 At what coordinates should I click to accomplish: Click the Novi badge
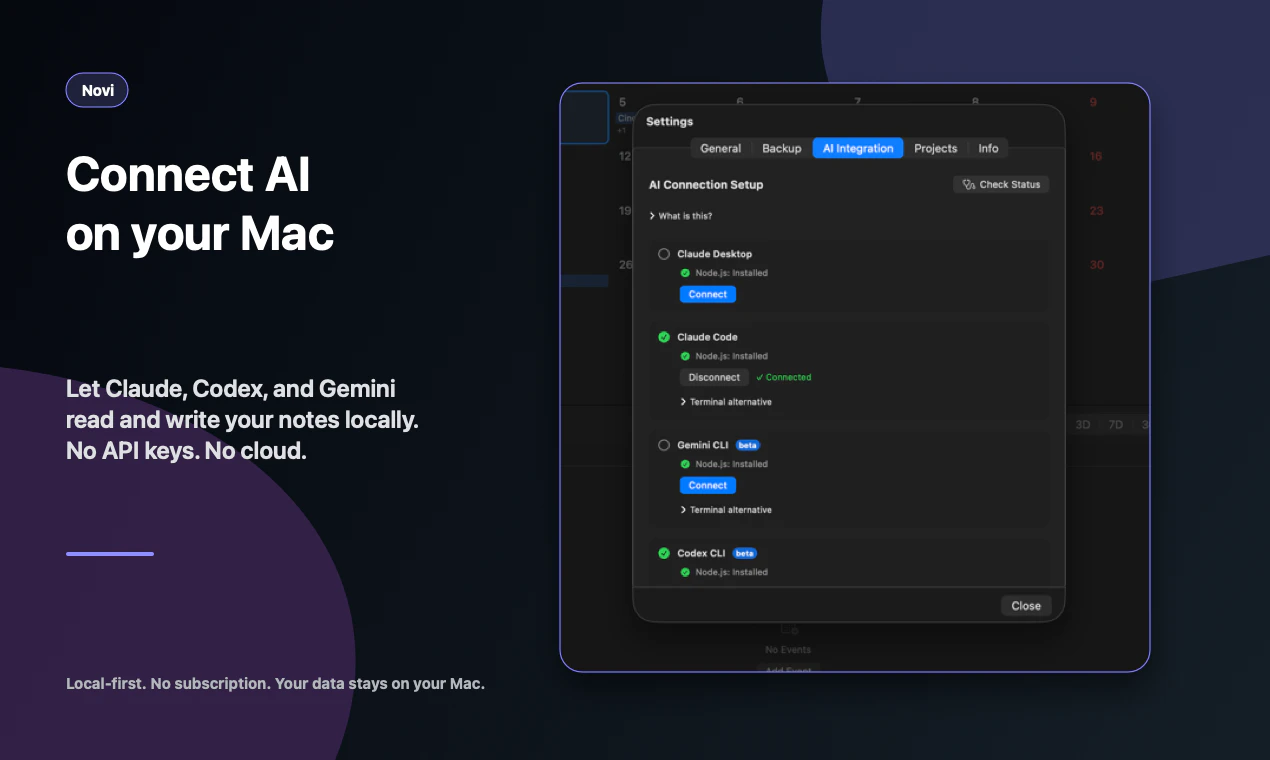pyautogui.click(x=97, y=90)
